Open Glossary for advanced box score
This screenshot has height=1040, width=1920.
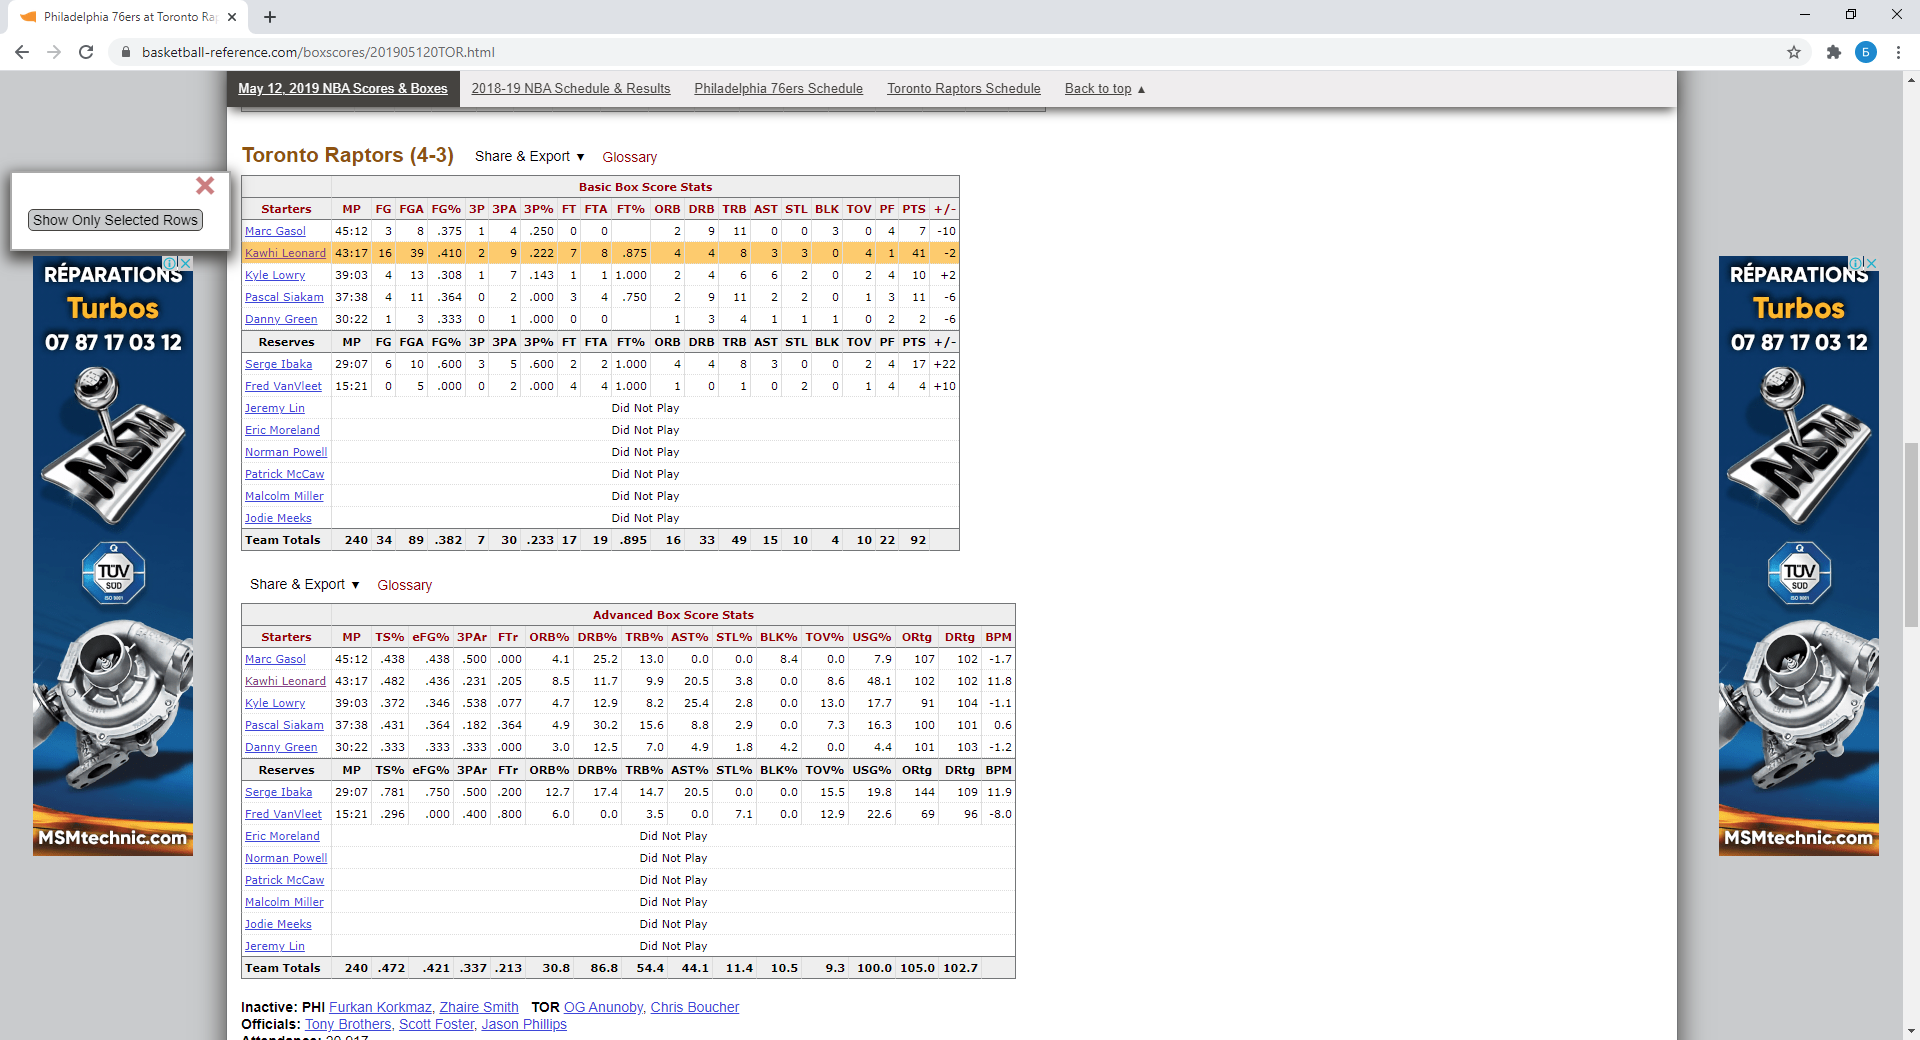(404, 585)
